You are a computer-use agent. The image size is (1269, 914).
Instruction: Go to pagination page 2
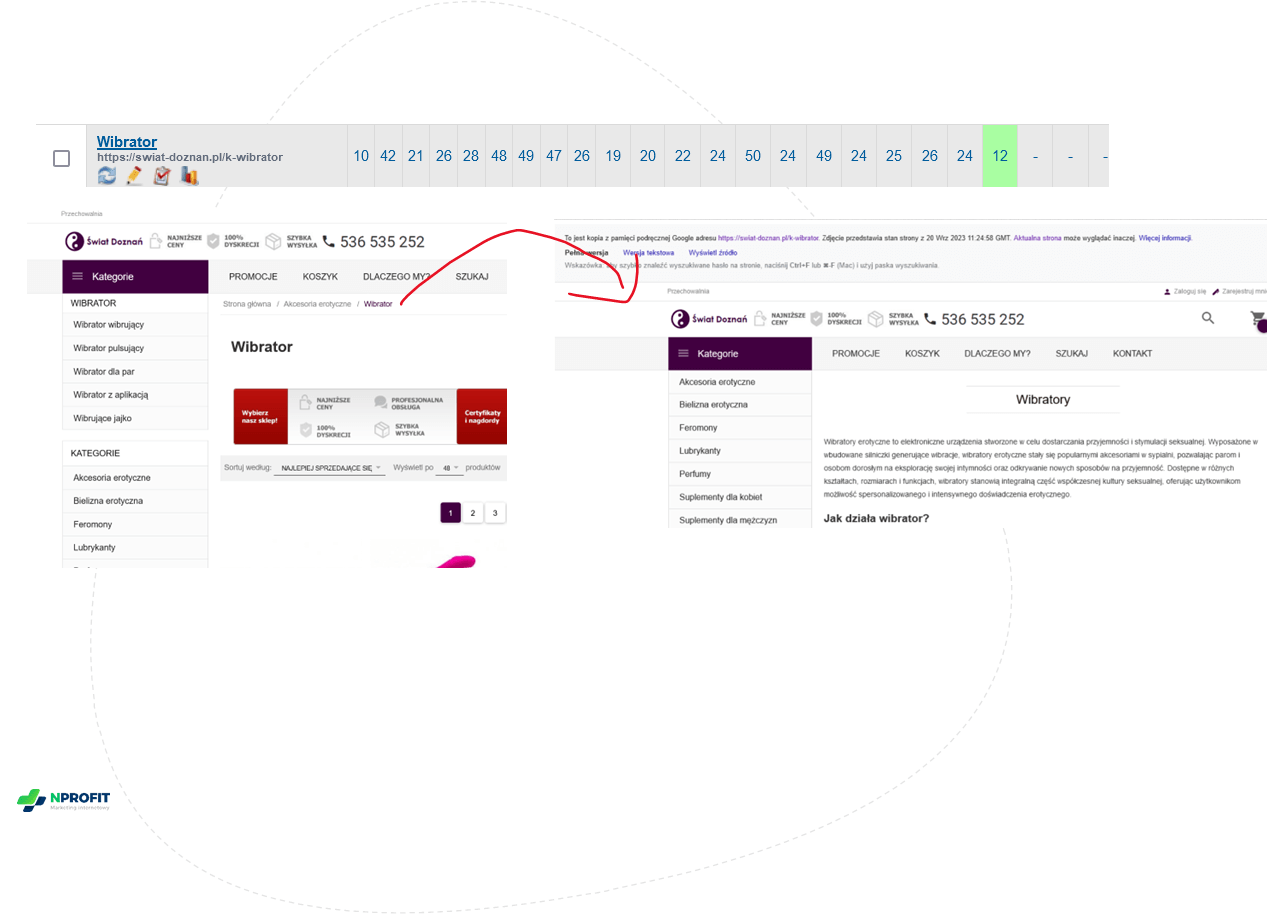pyautogui.click(x=473, y=513)
